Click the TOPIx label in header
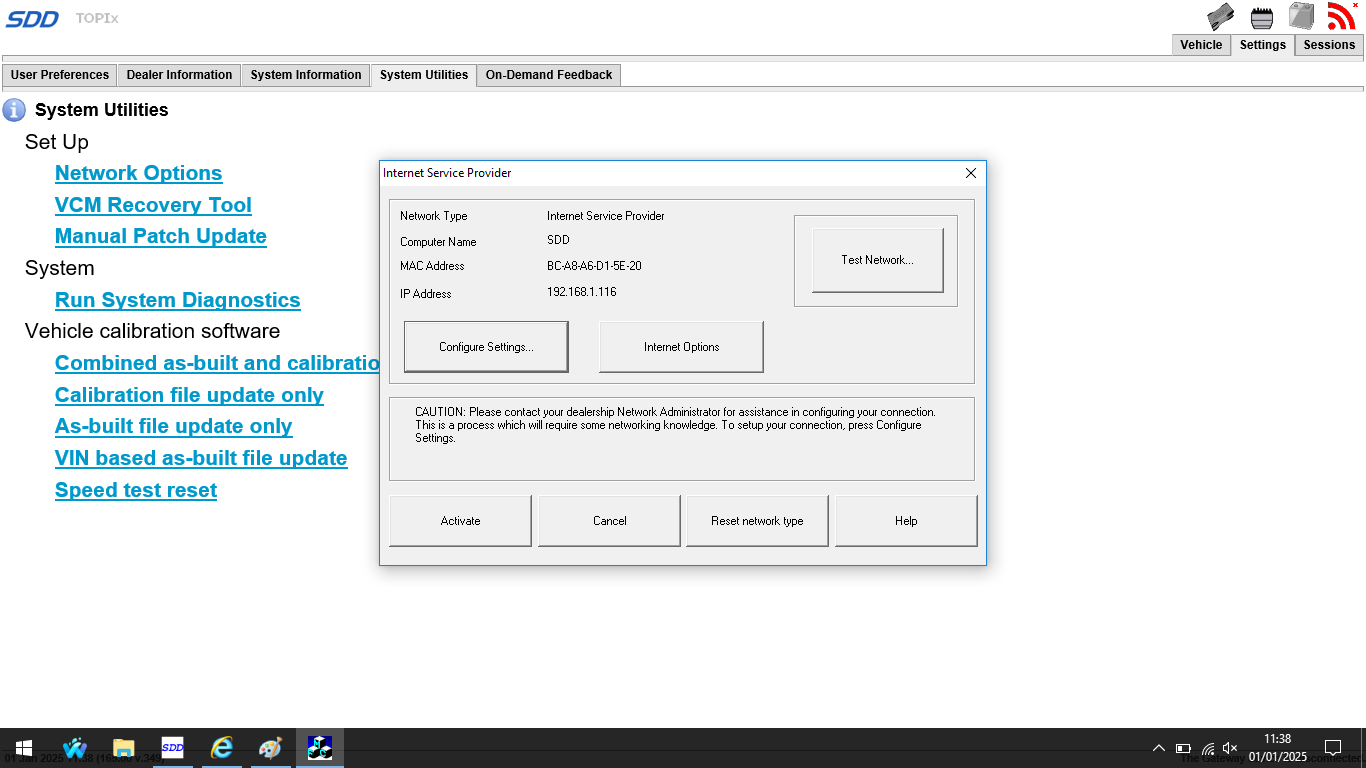1366x768 pixels. pos(97,18)
